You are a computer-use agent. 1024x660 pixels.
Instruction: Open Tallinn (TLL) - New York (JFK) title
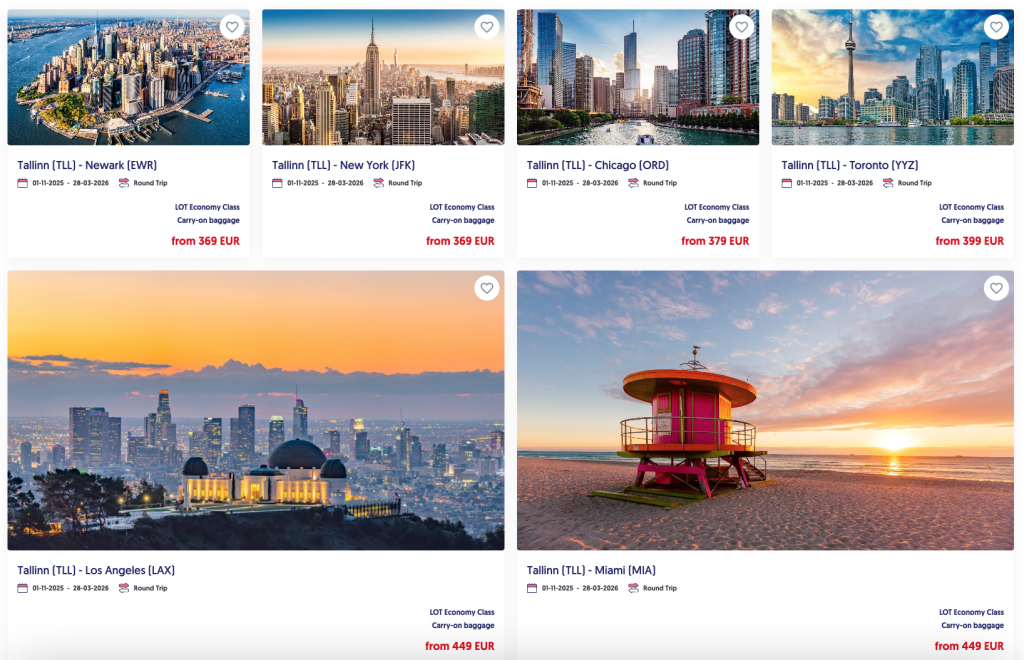click(x=344, y=165)
